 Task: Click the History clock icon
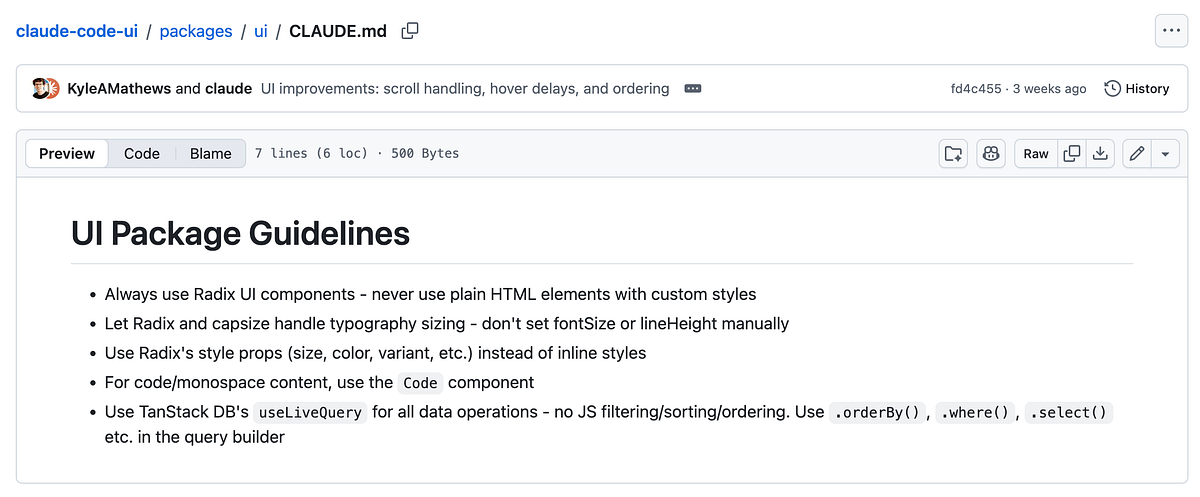click(x=1112, y=89)
